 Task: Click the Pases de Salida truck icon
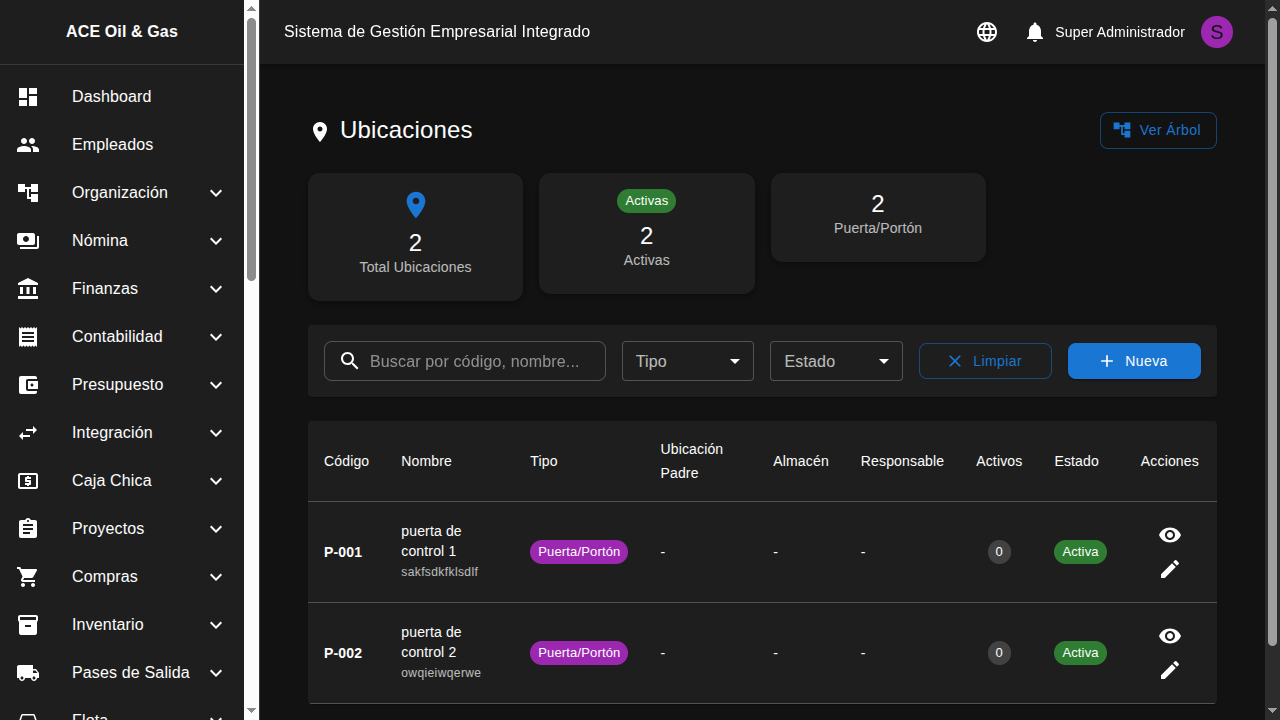pyautogui.click(x=28, y=672)
